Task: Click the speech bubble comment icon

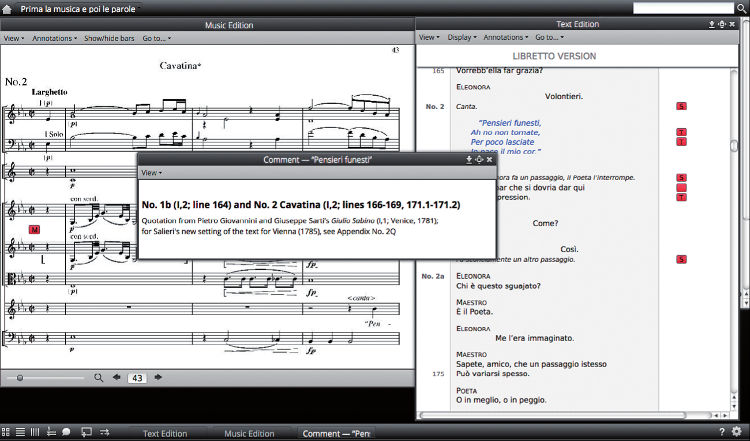Action: tap(66, 432)
